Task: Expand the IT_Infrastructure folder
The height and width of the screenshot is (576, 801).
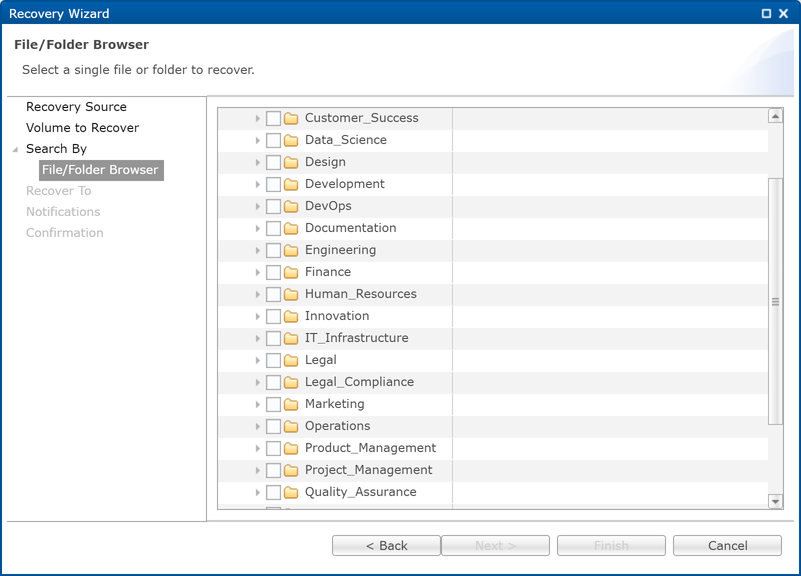Action: tap(257, 338)
